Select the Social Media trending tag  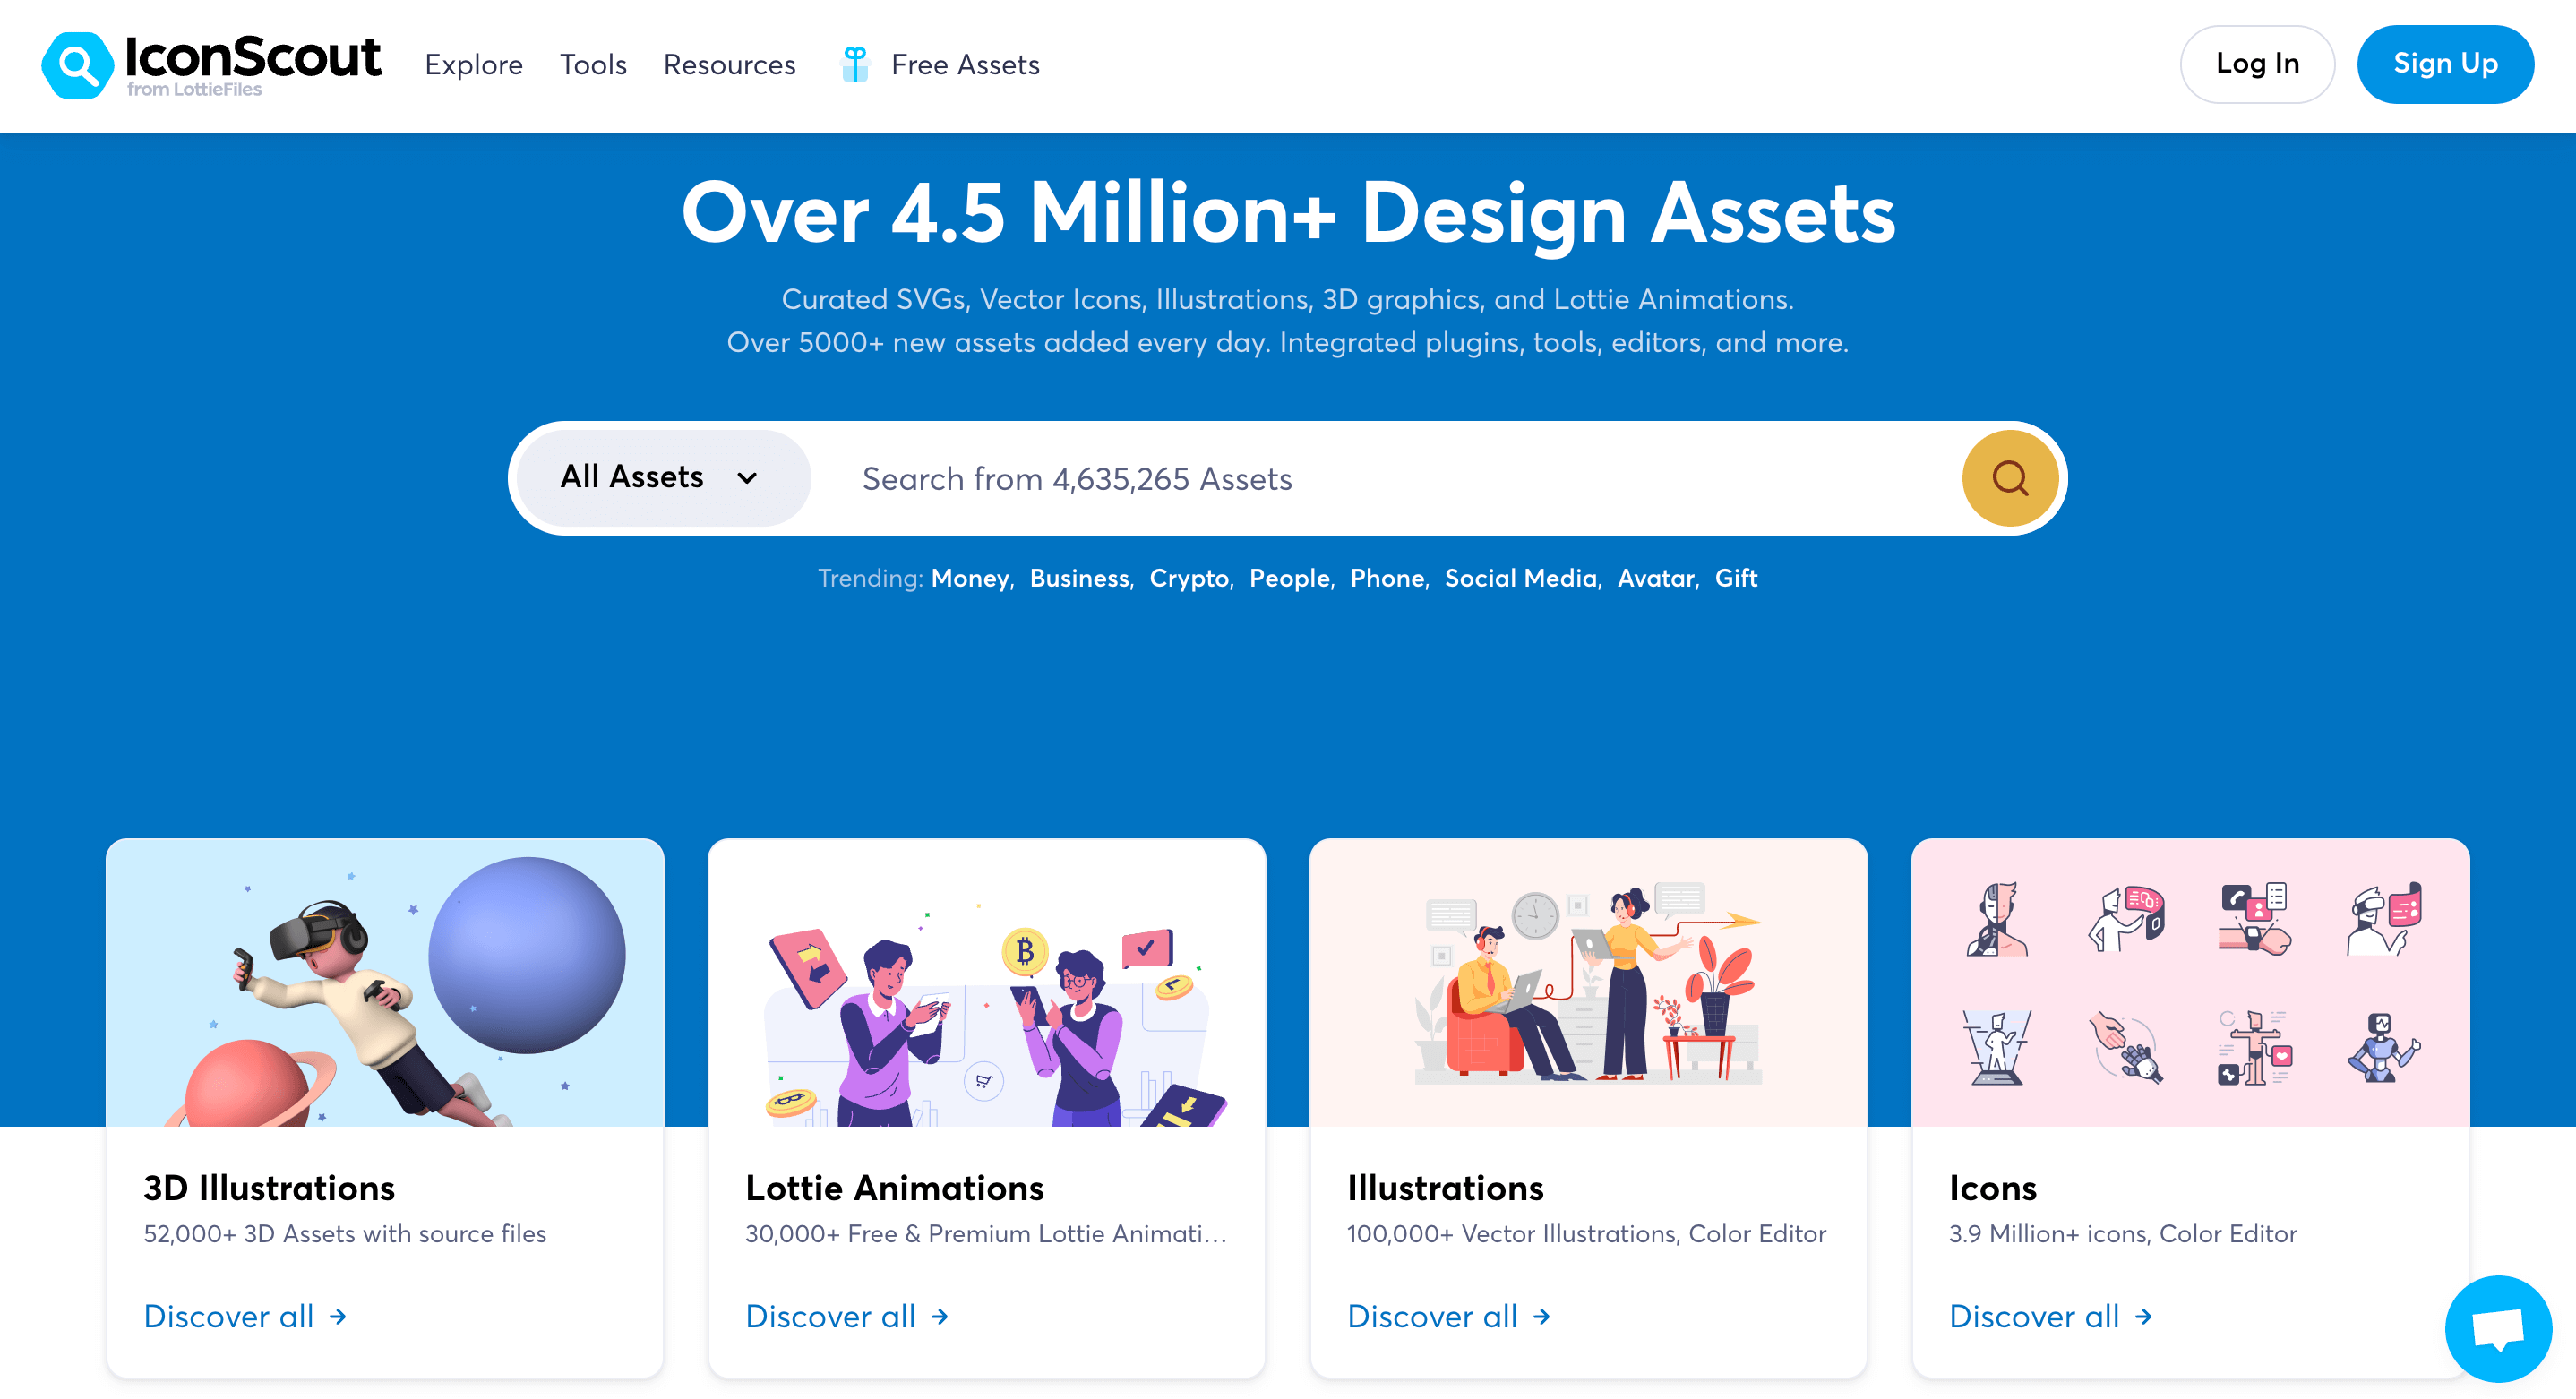click(x=1520, y=578)
